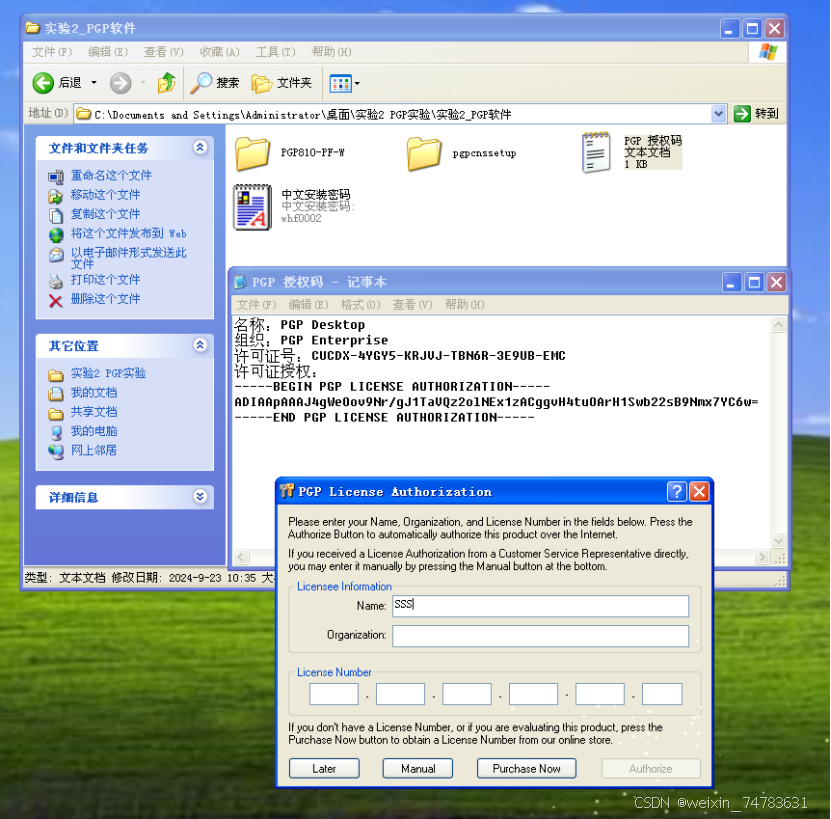Open Explorer 收藏(A) menu
The image size is (831, 819).
219,52
